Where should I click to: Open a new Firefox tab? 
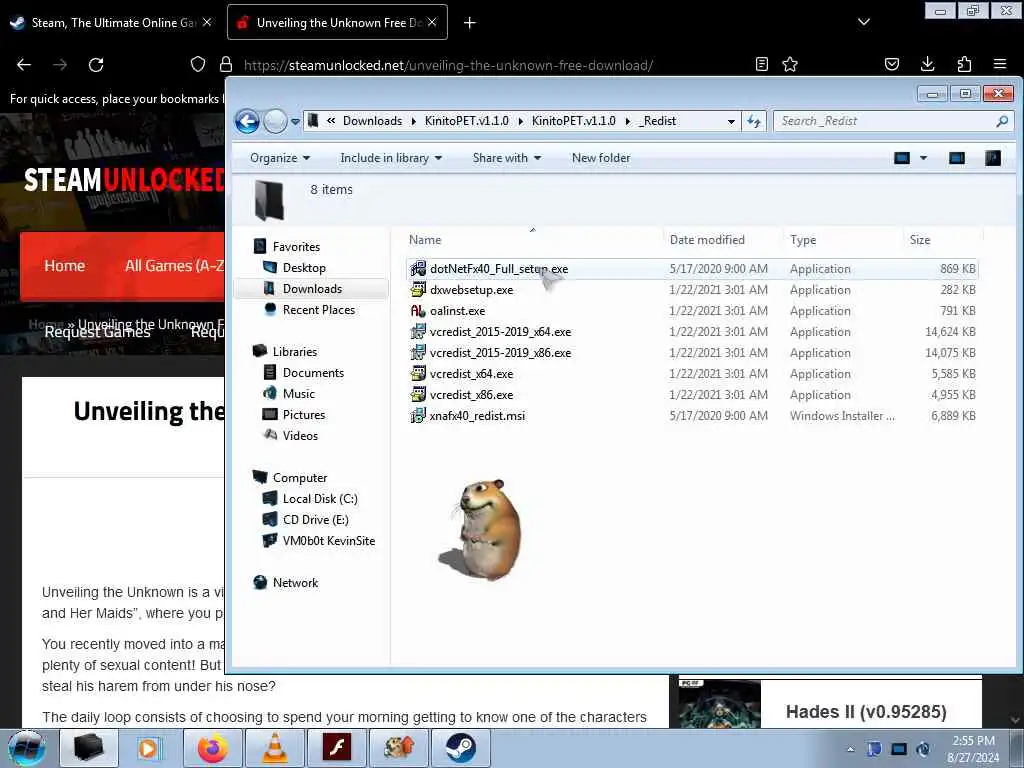coord(469,23)
